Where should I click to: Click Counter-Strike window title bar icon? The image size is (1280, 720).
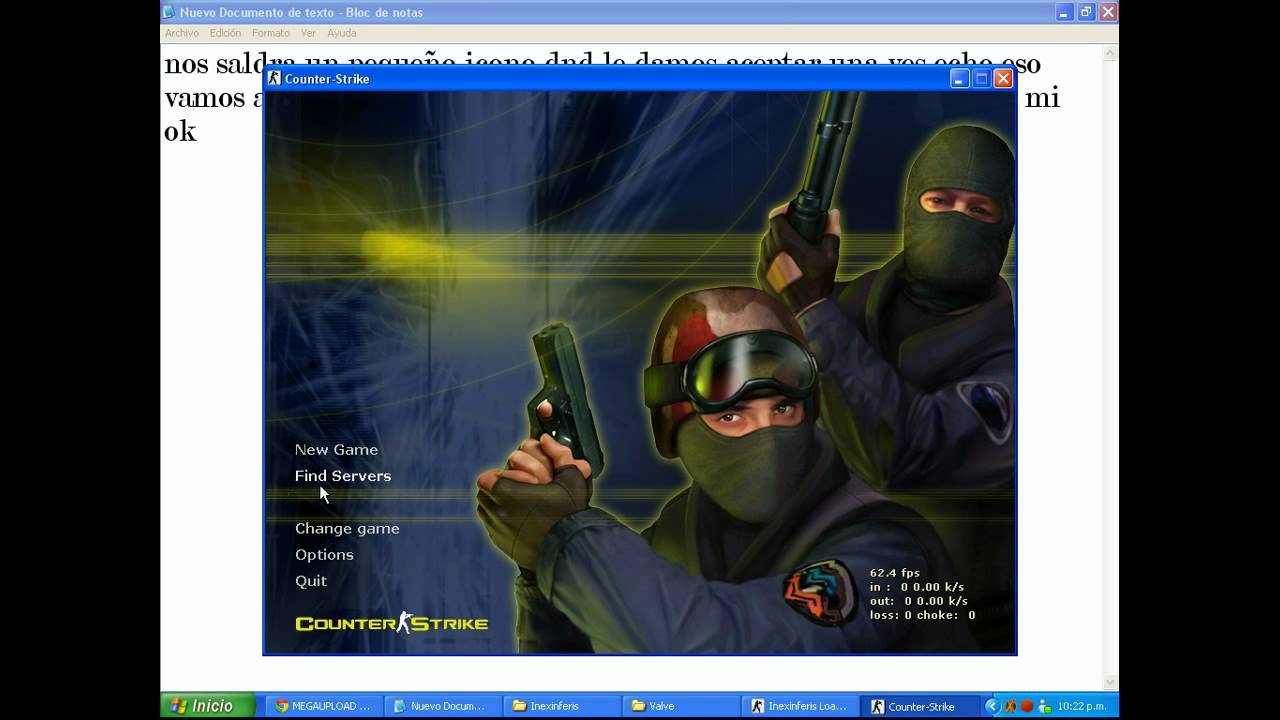click(x=274, y=78)
